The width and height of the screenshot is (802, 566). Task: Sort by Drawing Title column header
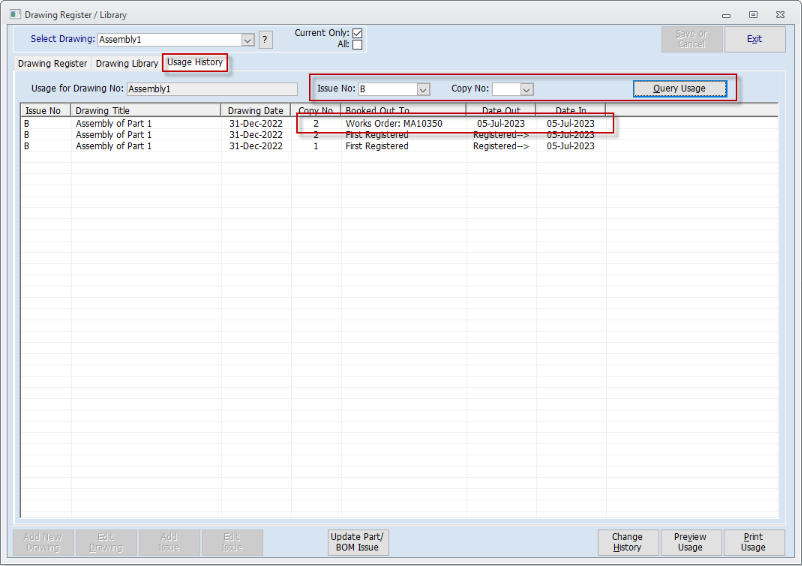146,110
